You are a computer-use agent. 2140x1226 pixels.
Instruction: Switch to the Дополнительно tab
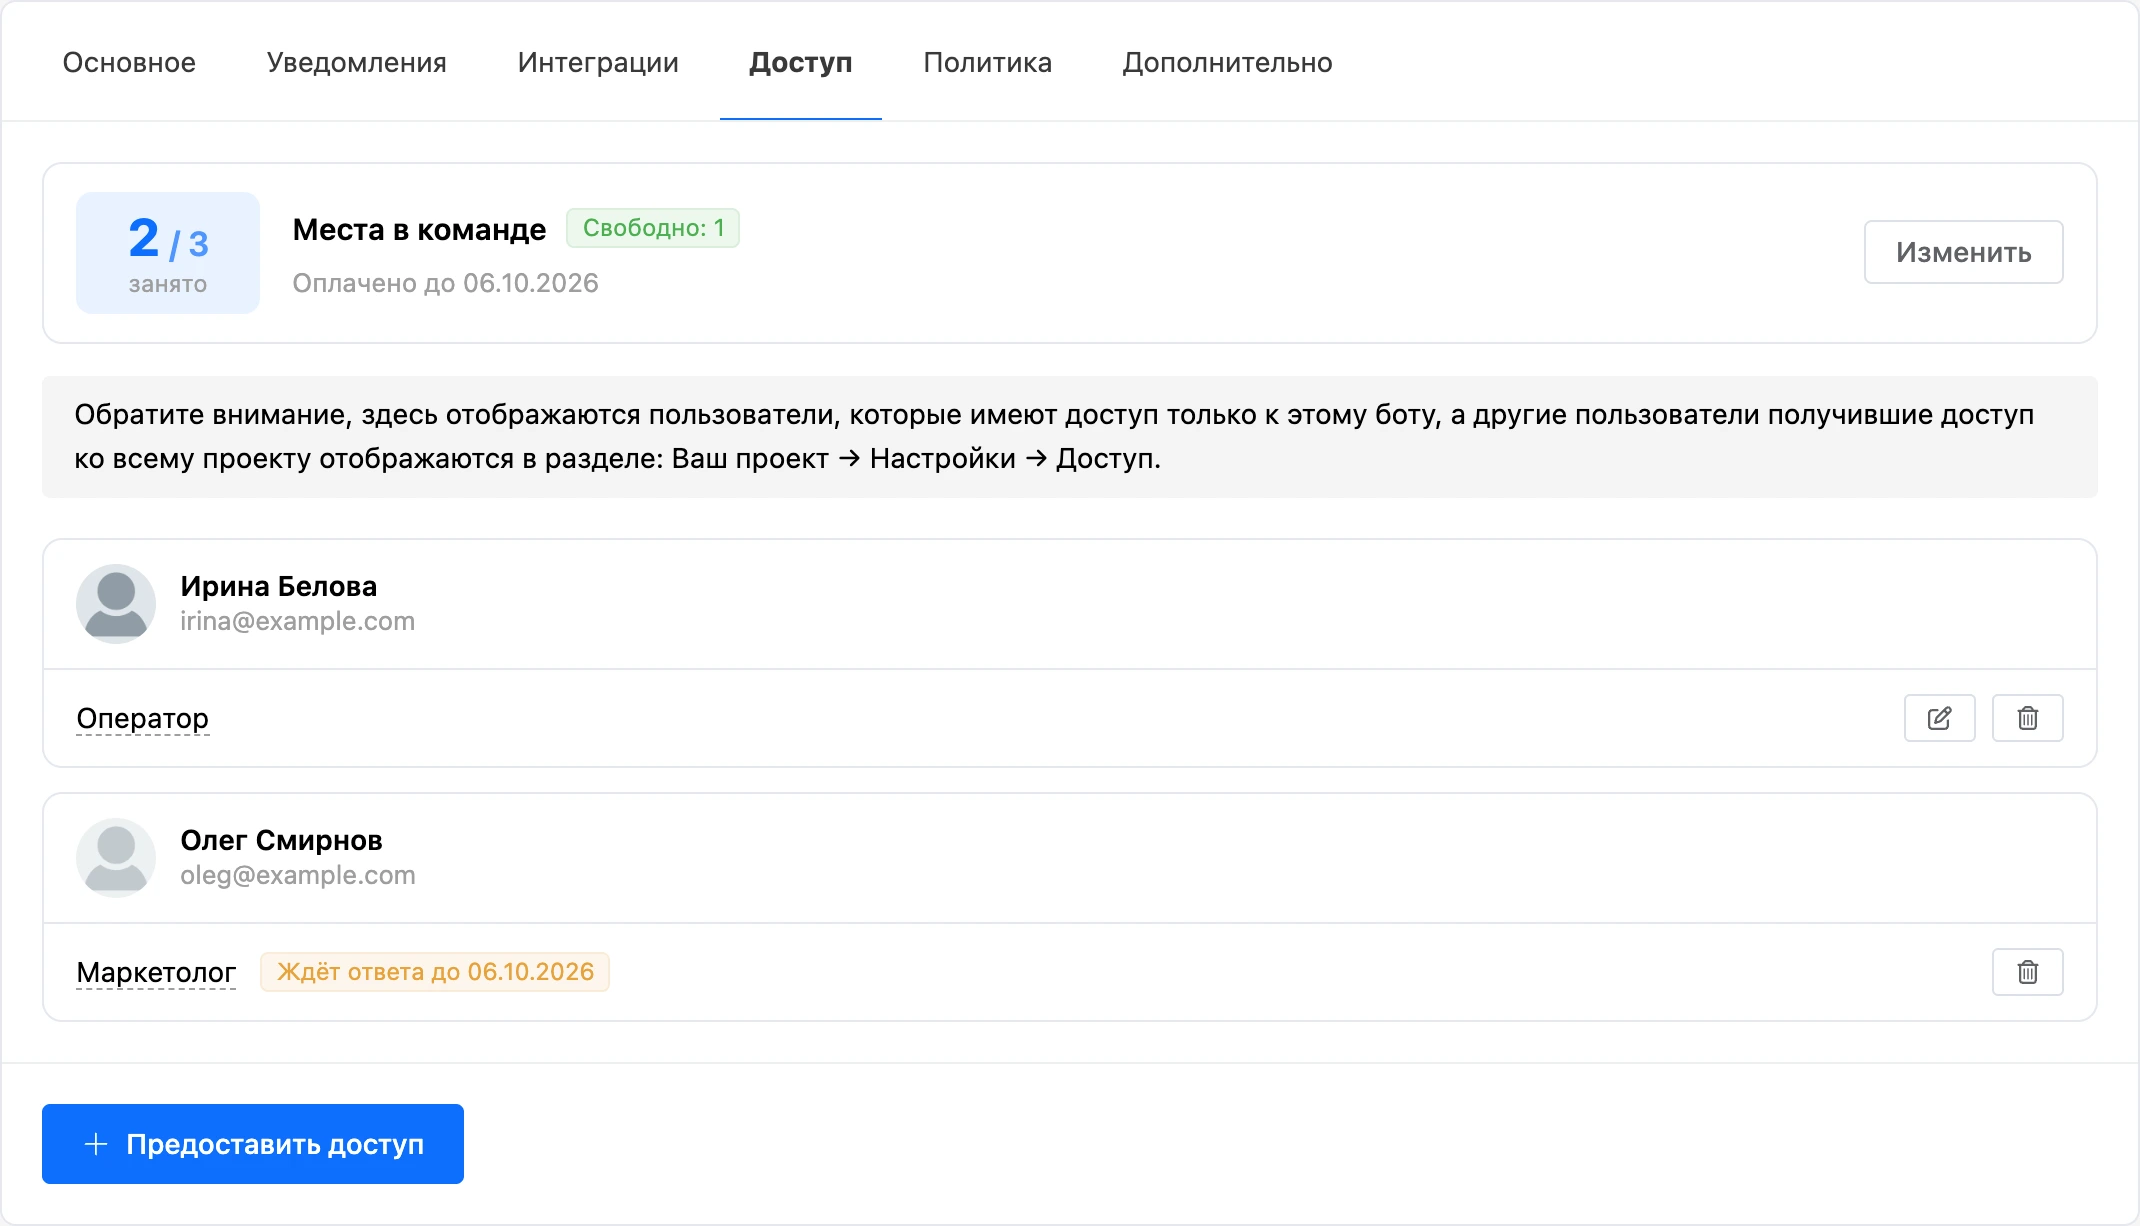pyautogui.click(x=1227, y=62)
